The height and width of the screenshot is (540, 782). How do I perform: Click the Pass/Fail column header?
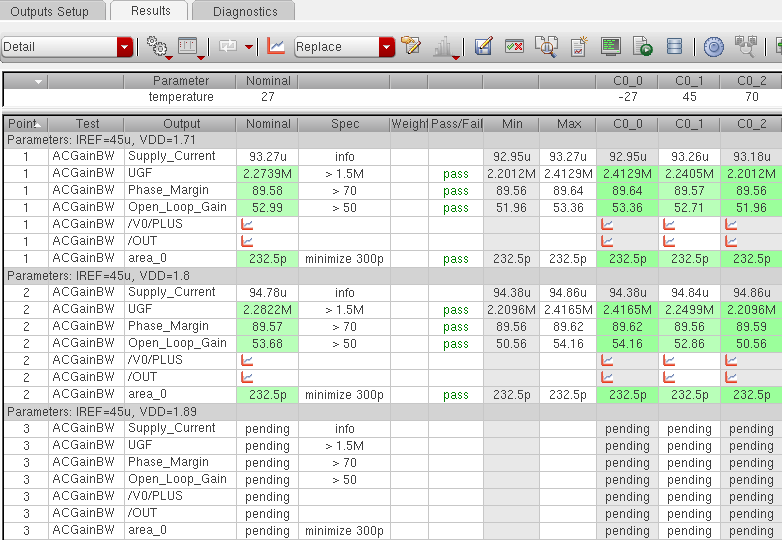456,124
